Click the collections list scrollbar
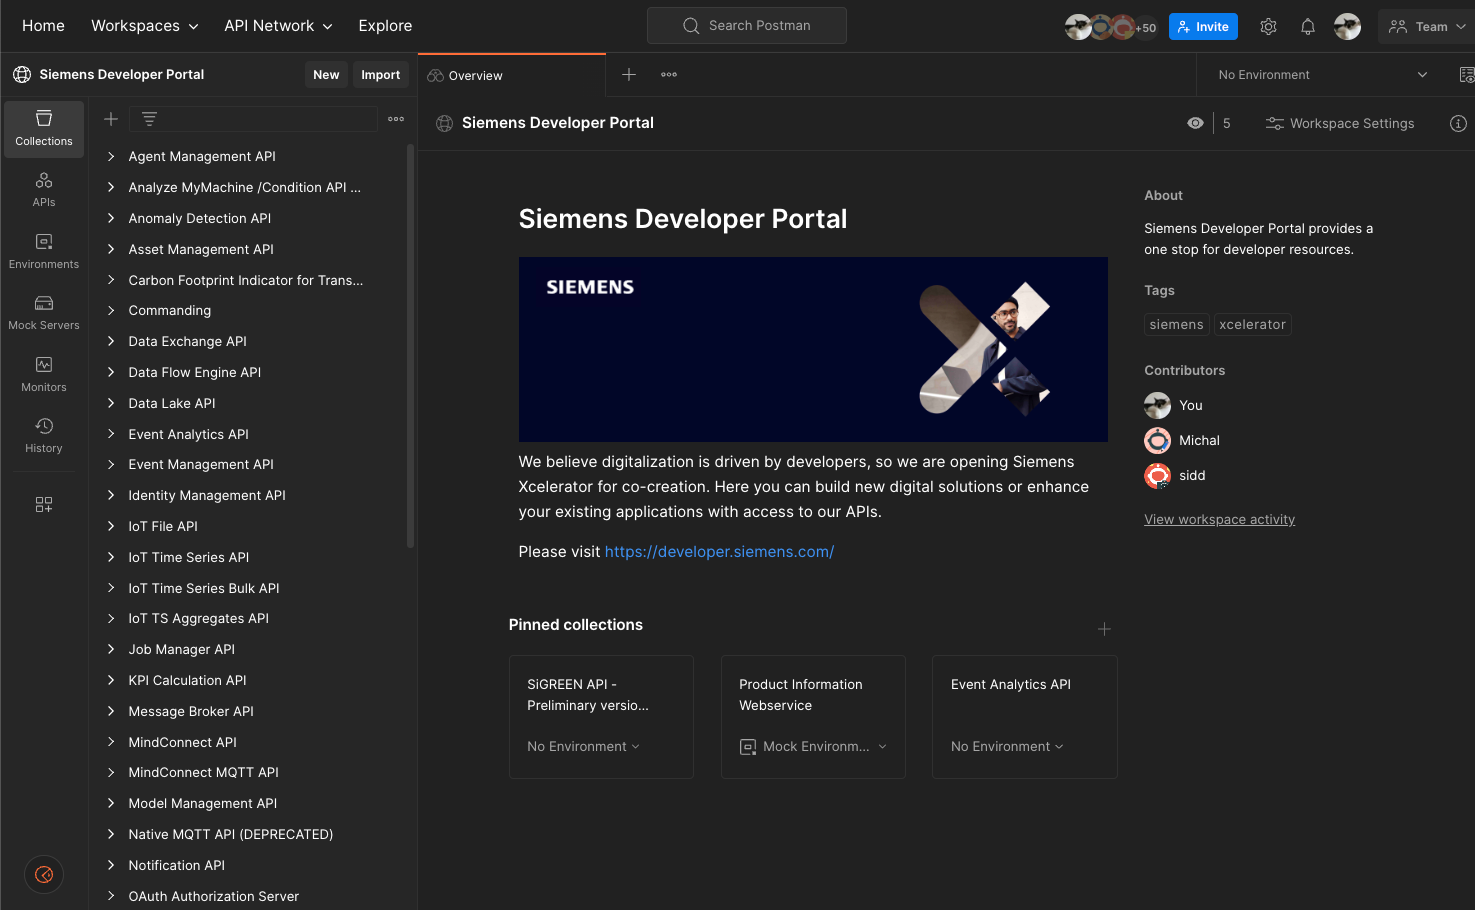 tap(410, 345)
